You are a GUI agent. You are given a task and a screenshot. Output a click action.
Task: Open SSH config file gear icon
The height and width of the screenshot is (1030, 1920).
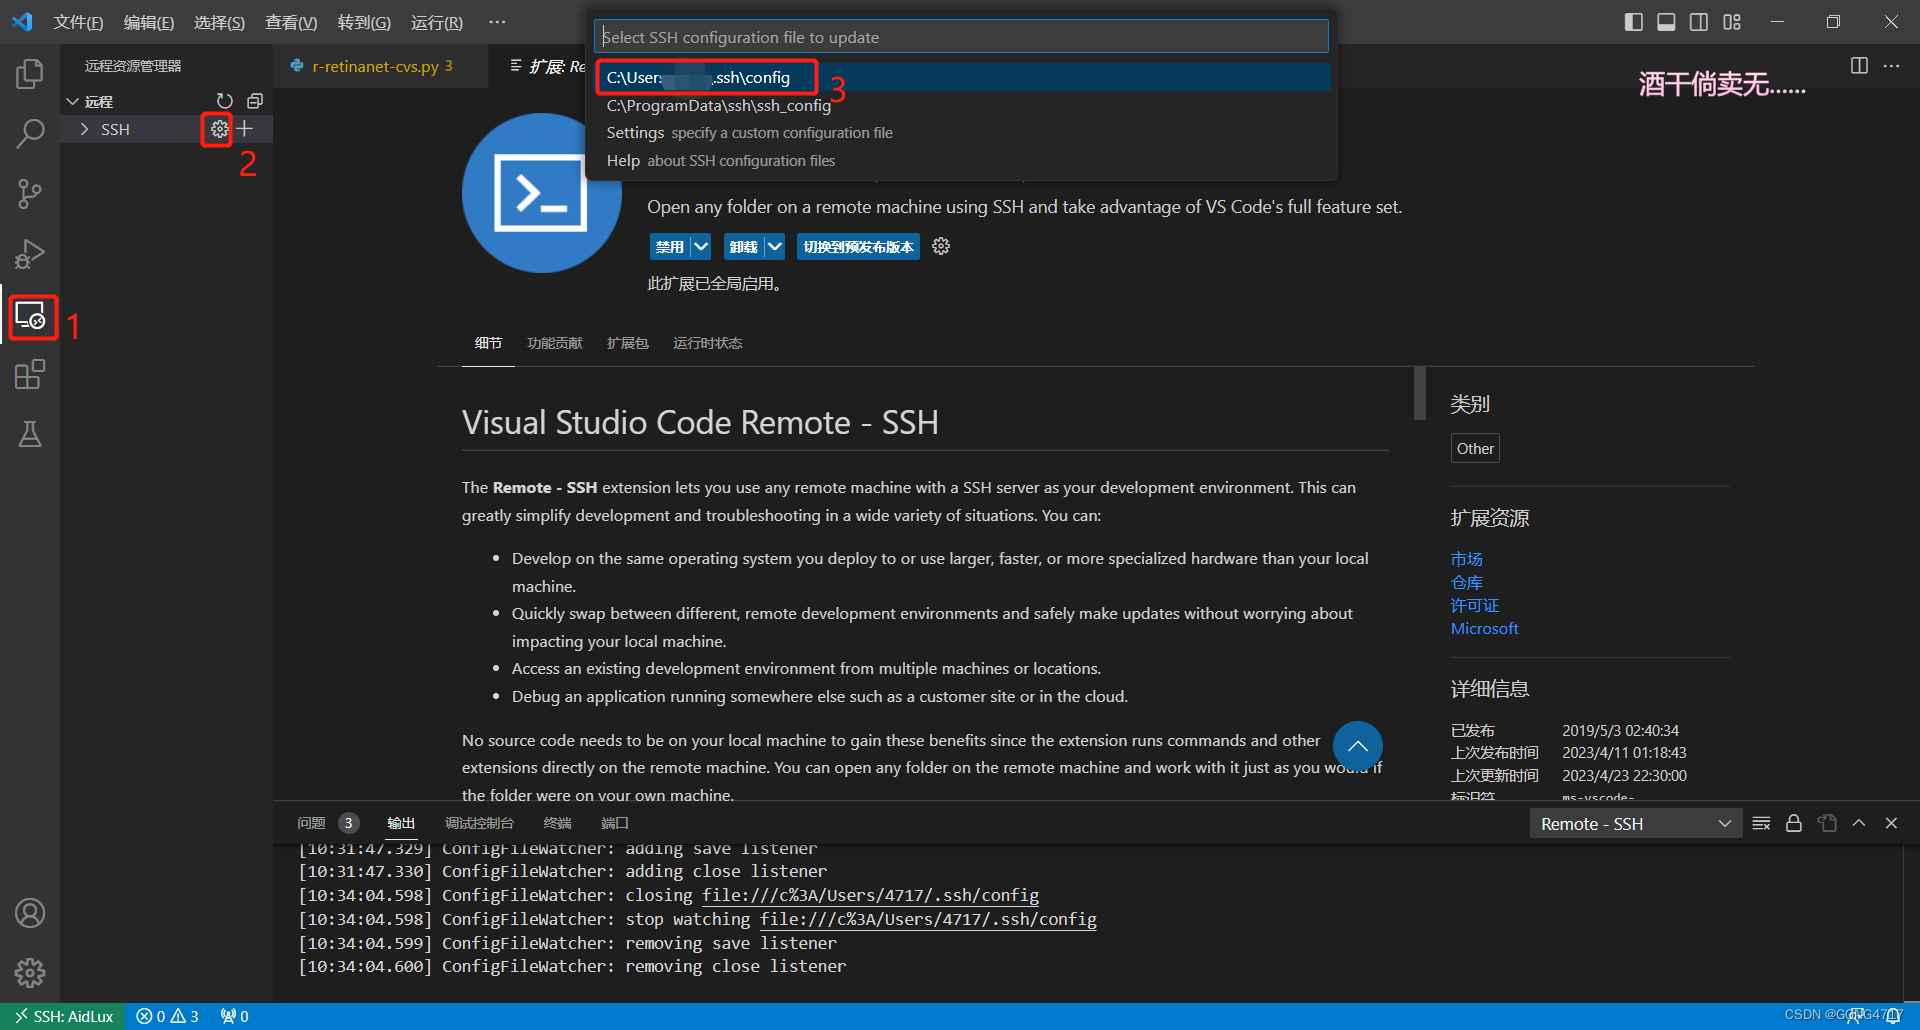(219, 129)
